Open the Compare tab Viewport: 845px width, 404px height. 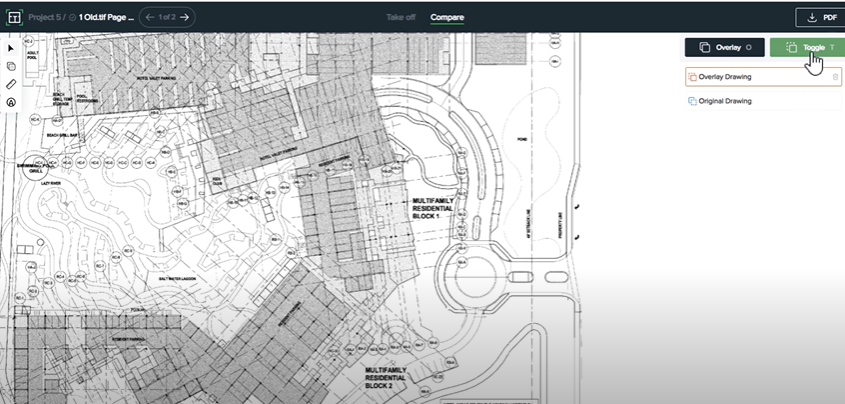(x=447, y=17)
